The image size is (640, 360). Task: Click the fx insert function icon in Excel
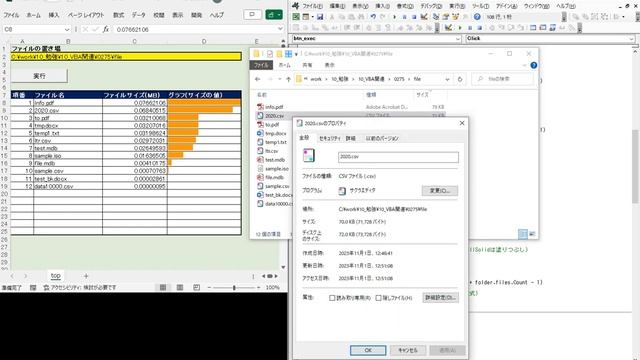(106, 29)
